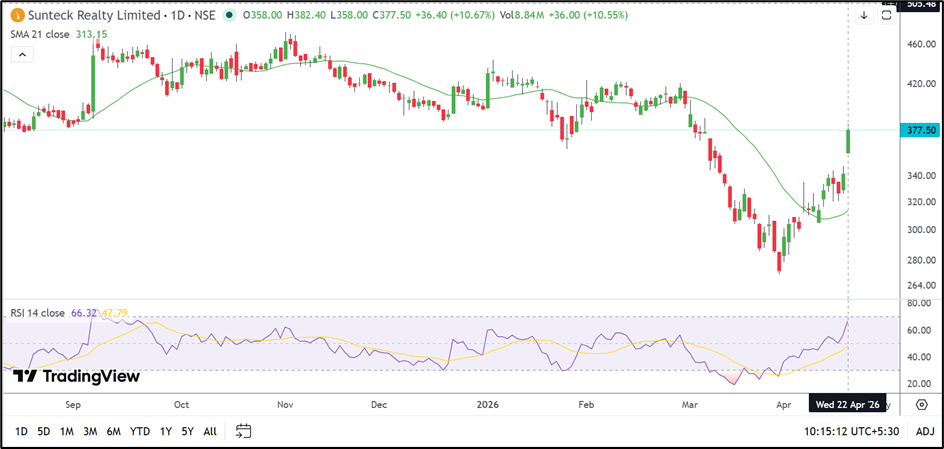Viewport: 944px width, 449px height.
Task: Select the 5D time range
Action: click(x=44, y=431)
